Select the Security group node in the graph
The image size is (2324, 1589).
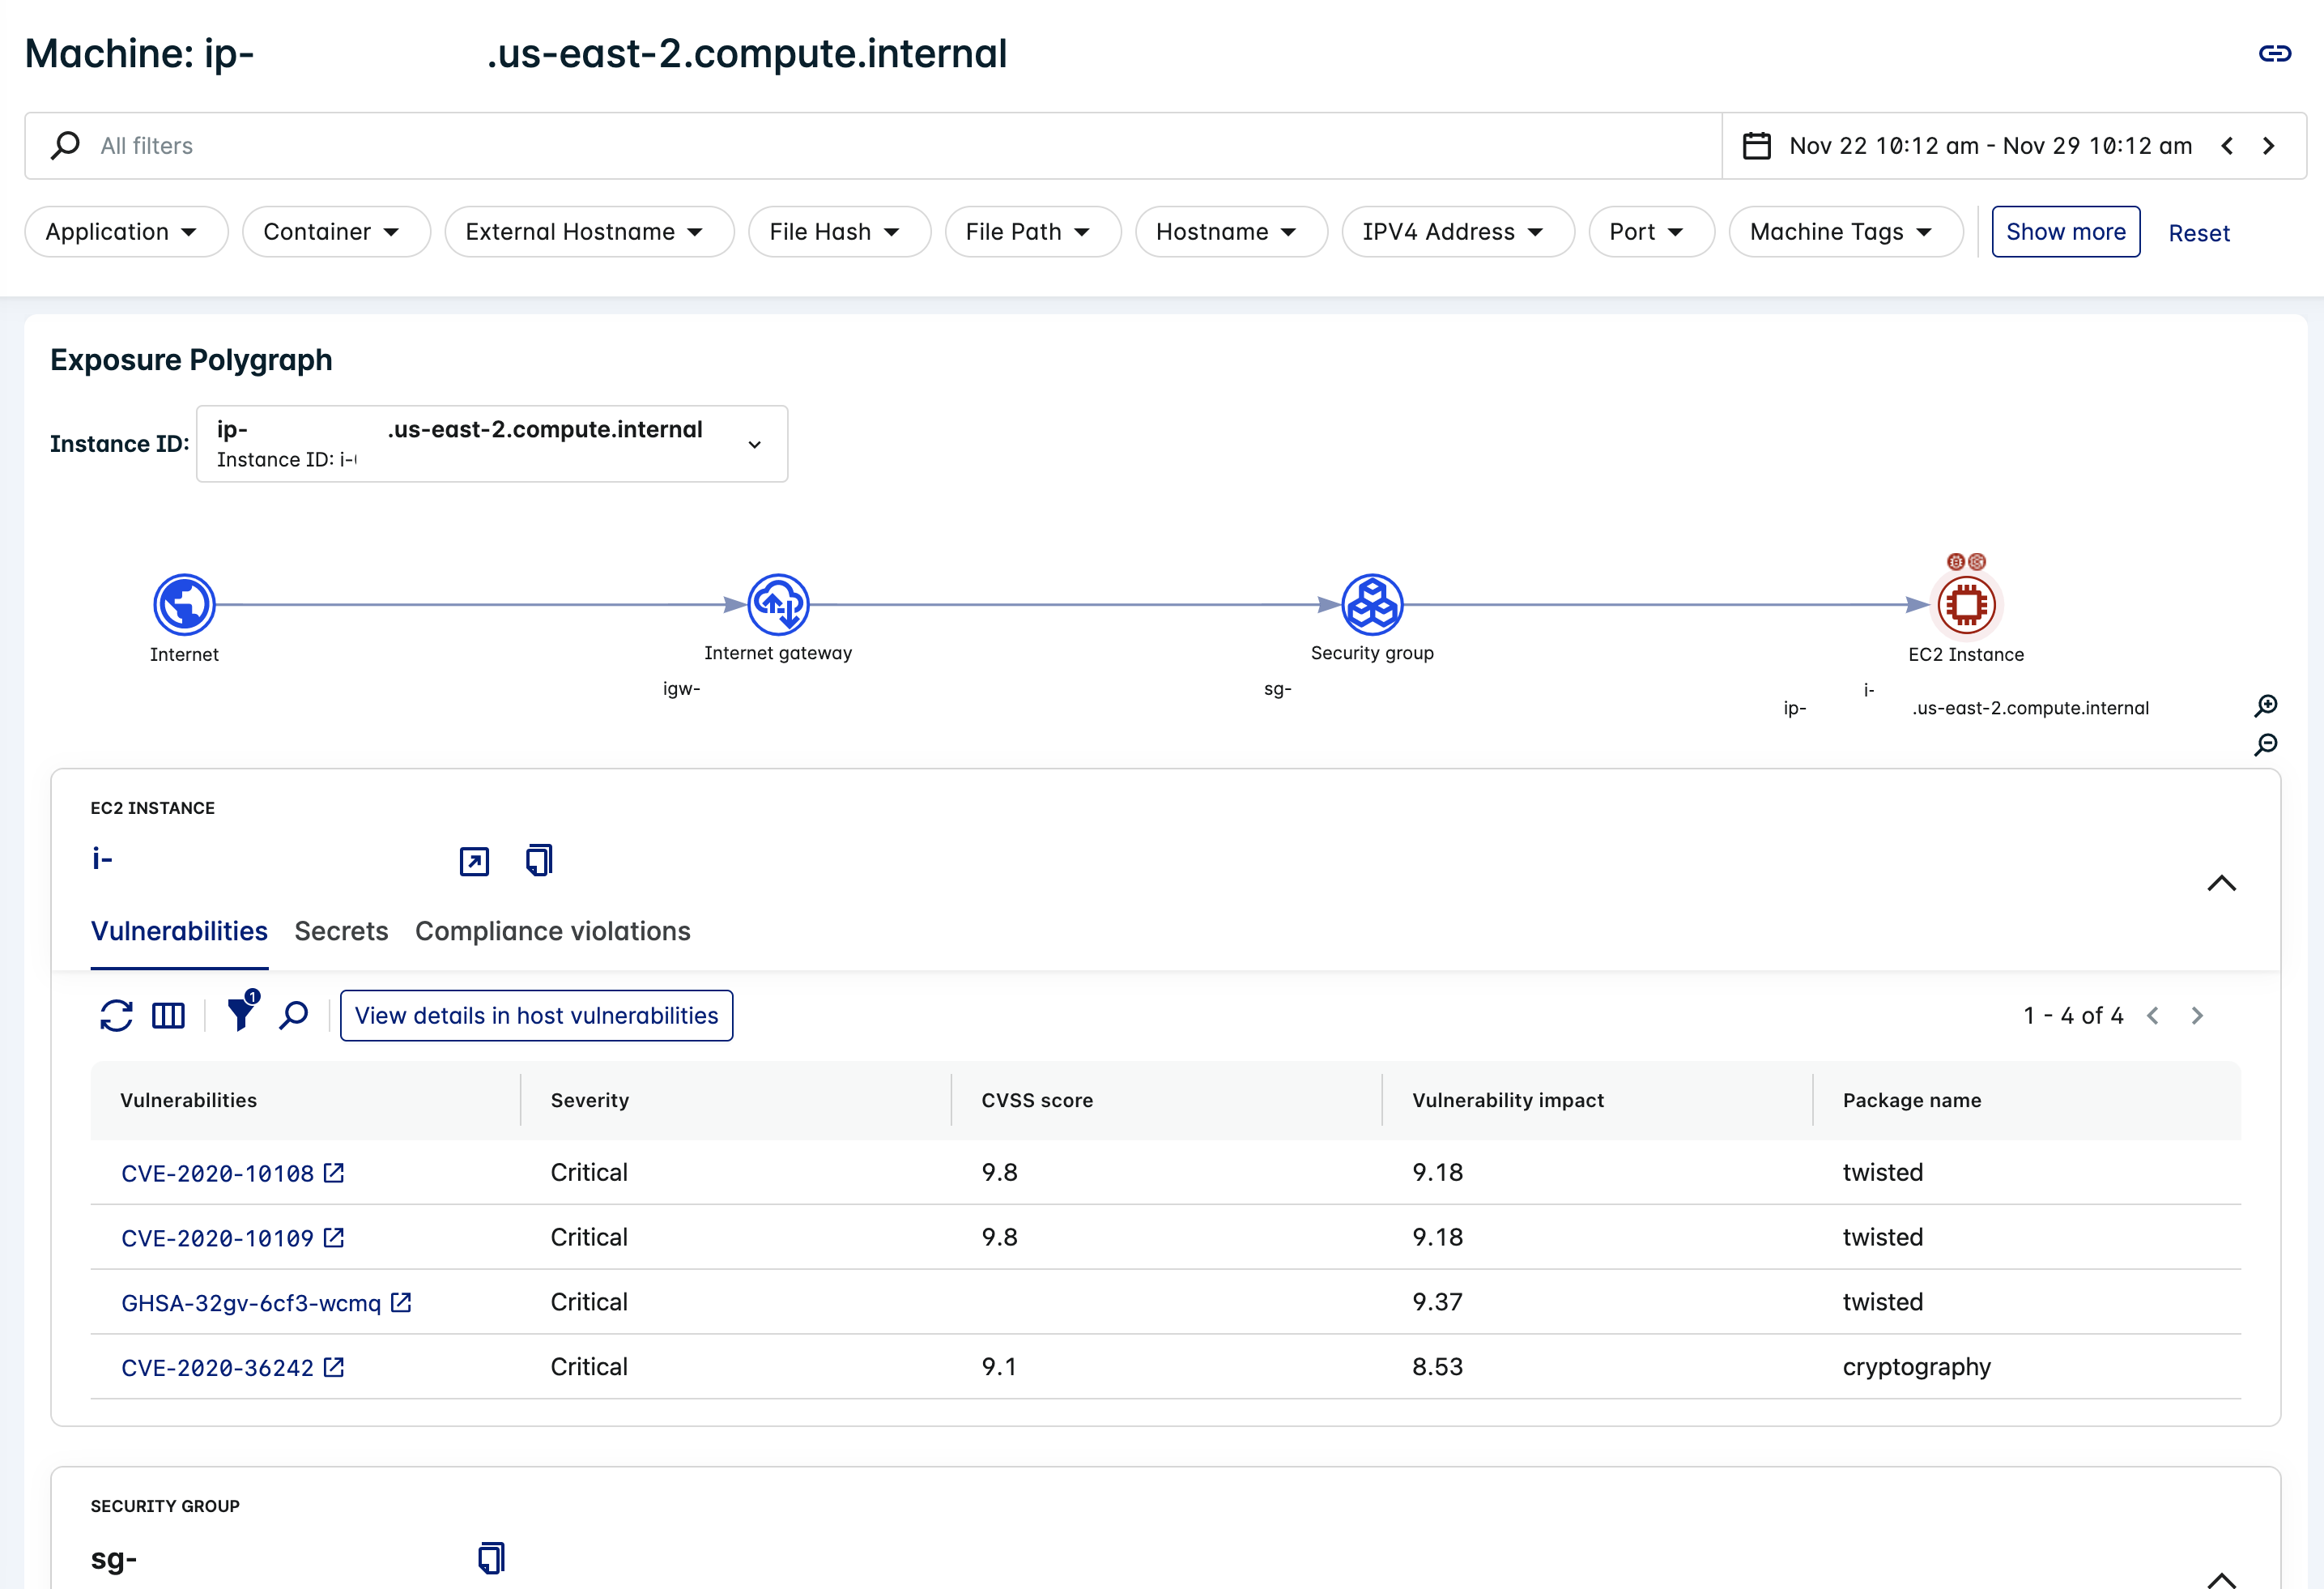pyautogui.click(x=1372, y=604)
